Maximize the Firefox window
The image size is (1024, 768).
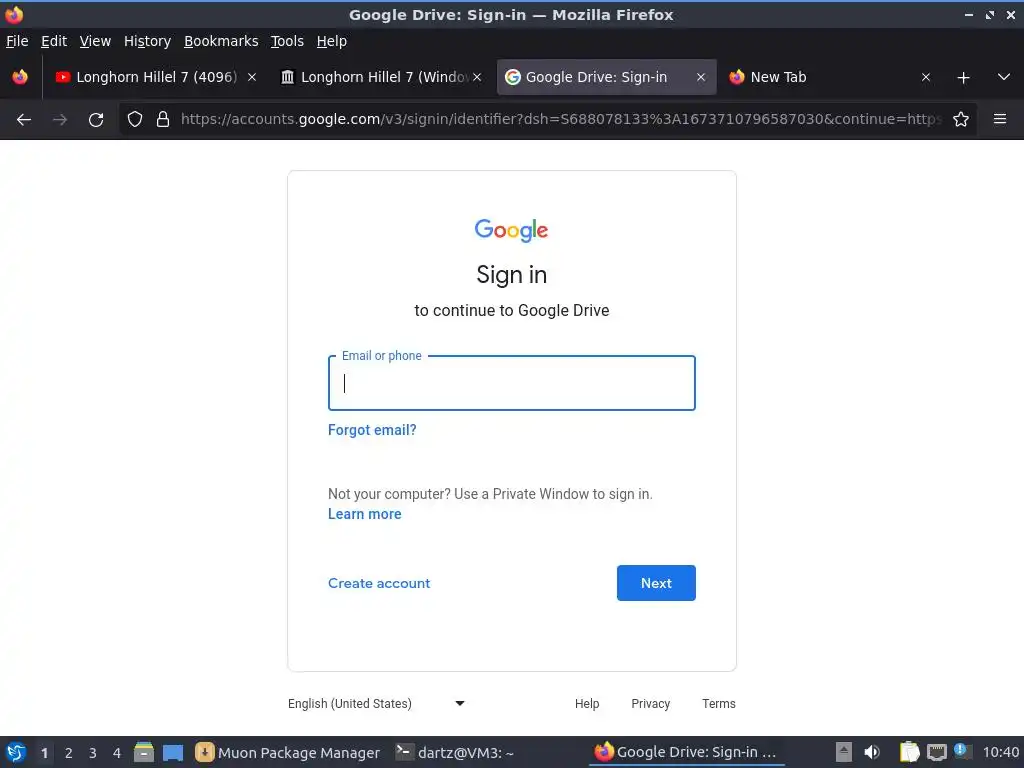[x=990, y=14]
